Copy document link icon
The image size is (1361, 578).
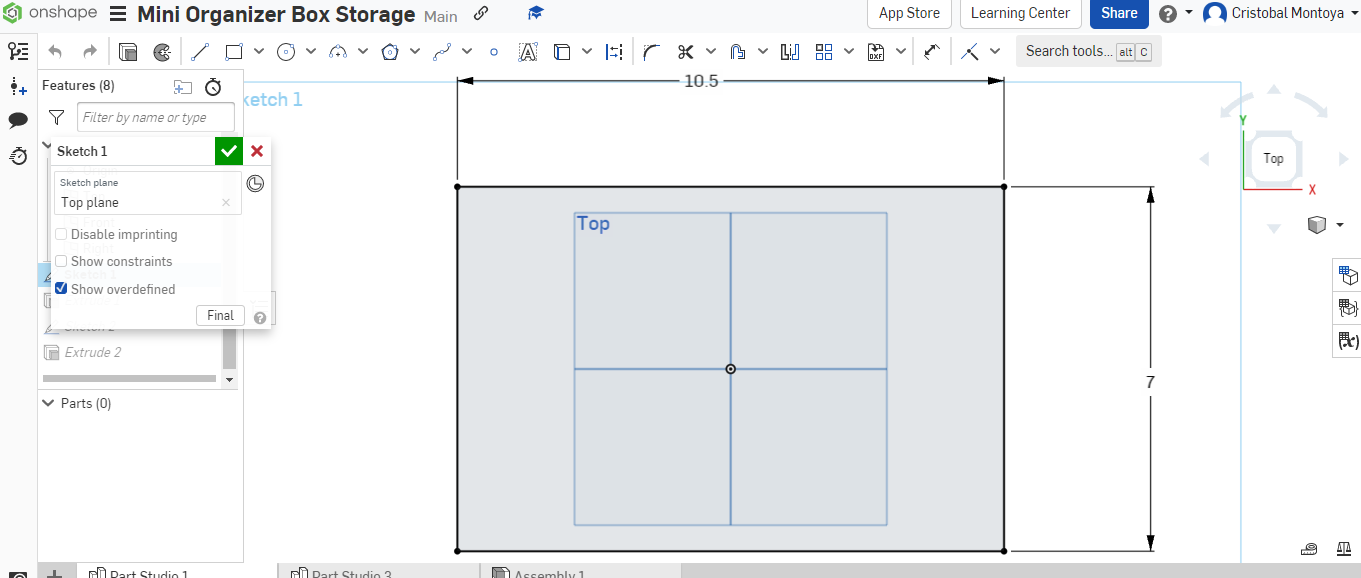click(x=481, y=13)
